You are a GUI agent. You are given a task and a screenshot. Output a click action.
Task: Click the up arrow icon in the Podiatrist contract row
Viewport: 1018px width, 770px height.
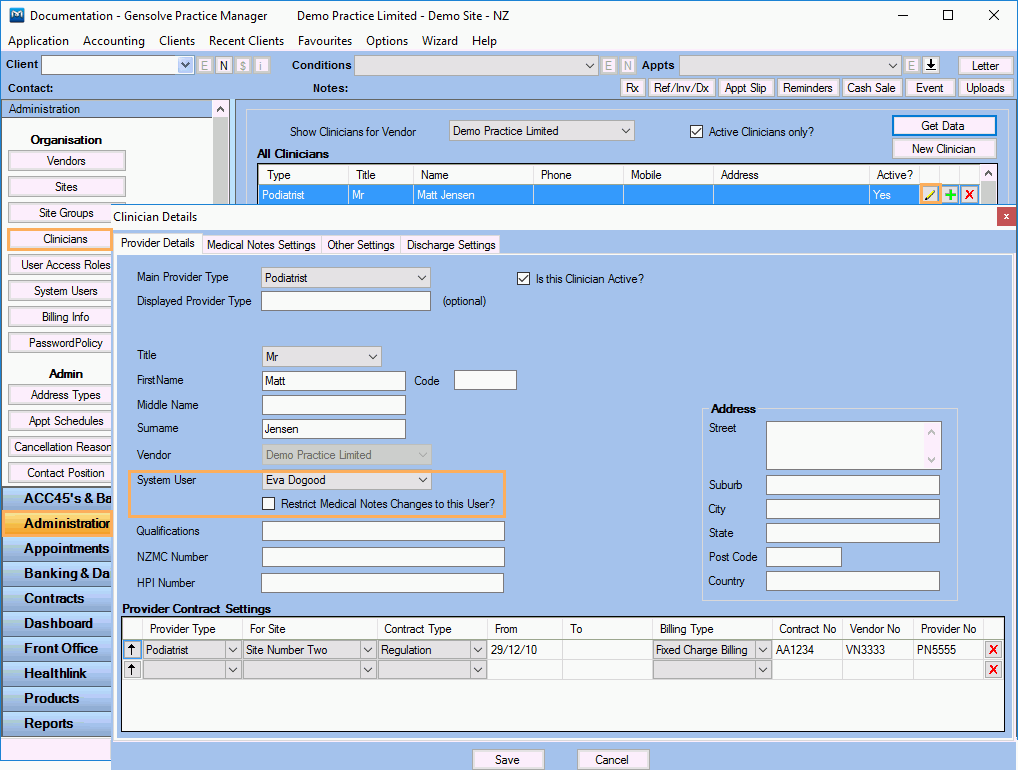pos(132,649)
